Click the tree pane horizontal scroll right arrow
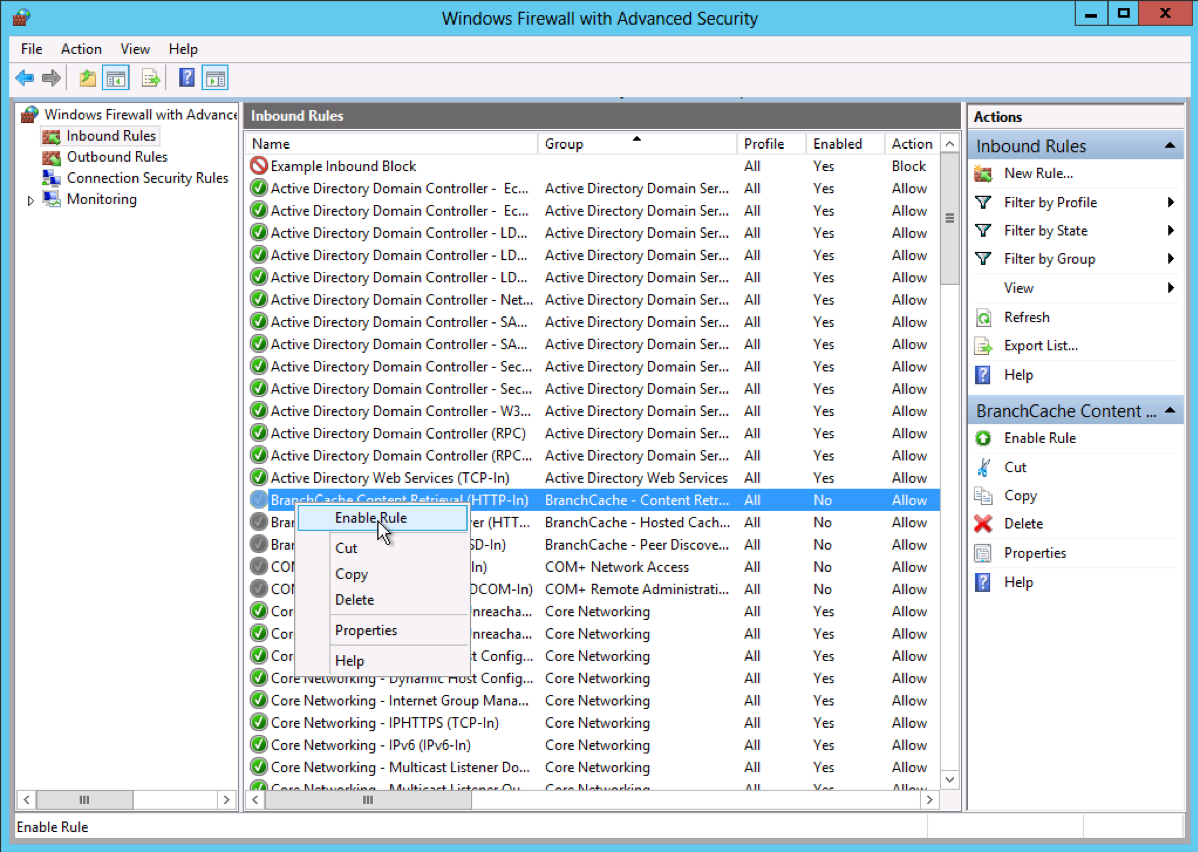Screen dimensions: 1198x852 point(226,800)
